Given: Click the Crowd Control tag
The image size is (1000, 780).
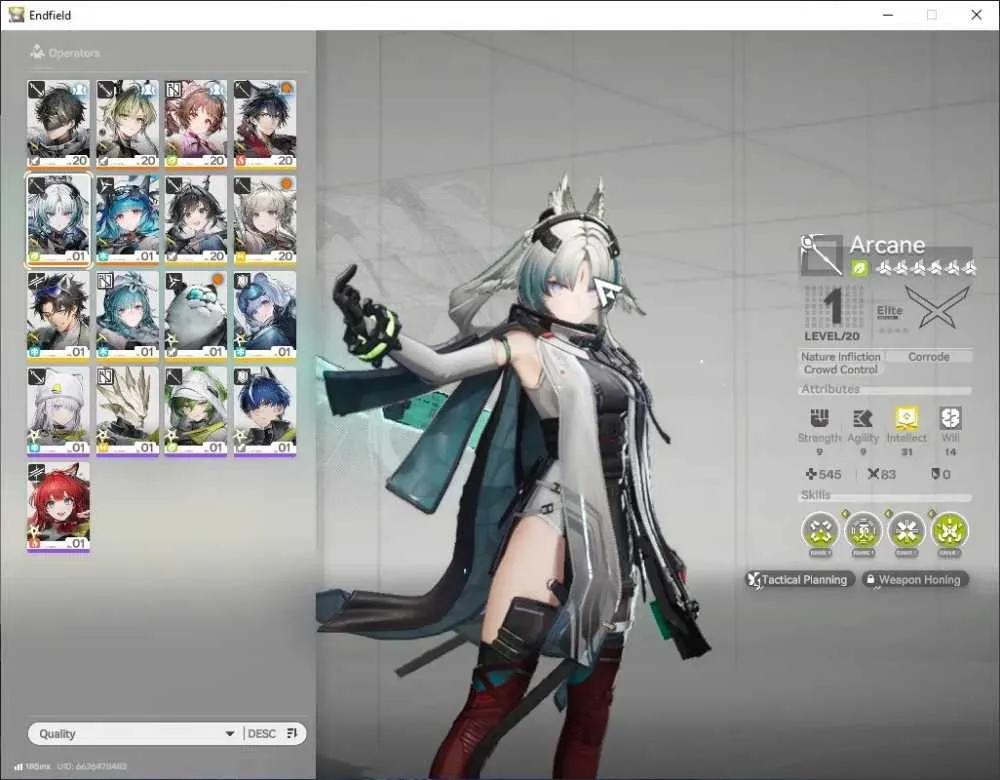Looking at the screenshot, I should pyautogui.click(x=841, y=369).
